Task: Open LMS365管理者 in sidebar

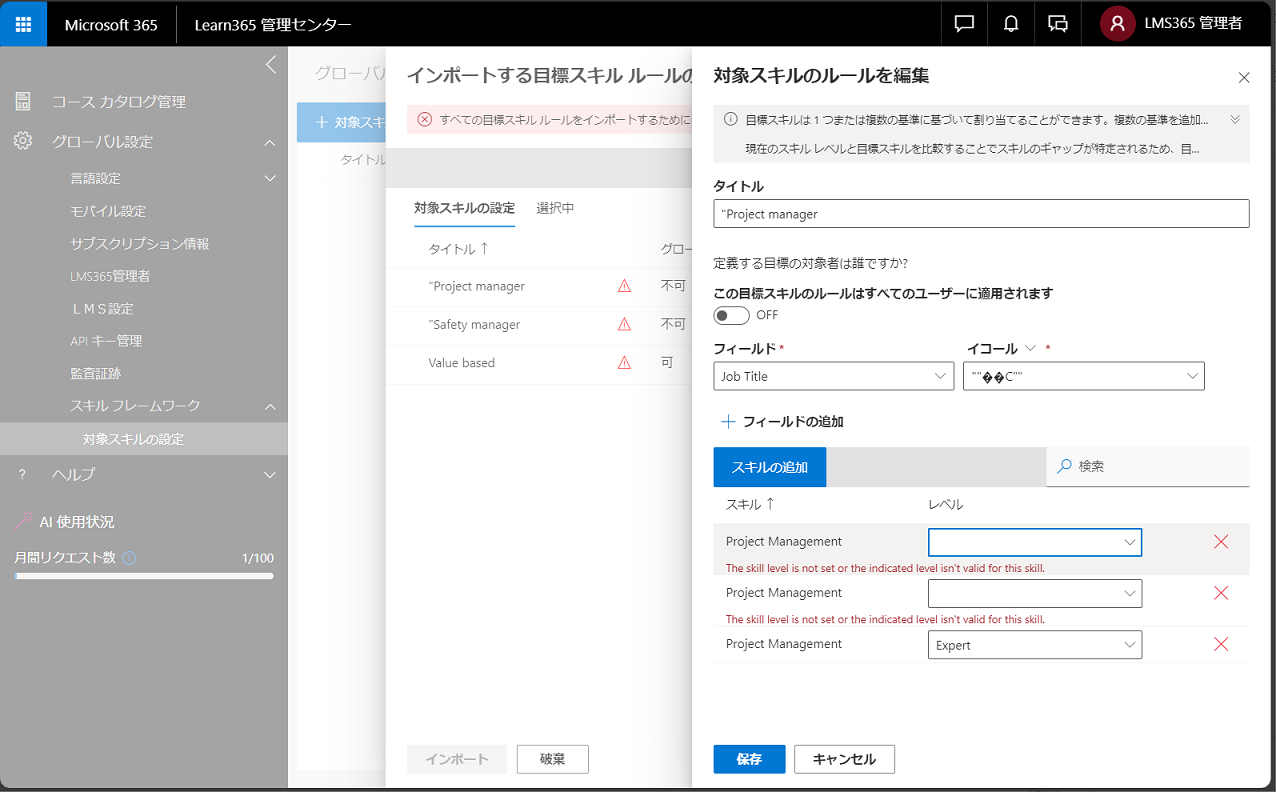Action: click(x=110, y=276)
